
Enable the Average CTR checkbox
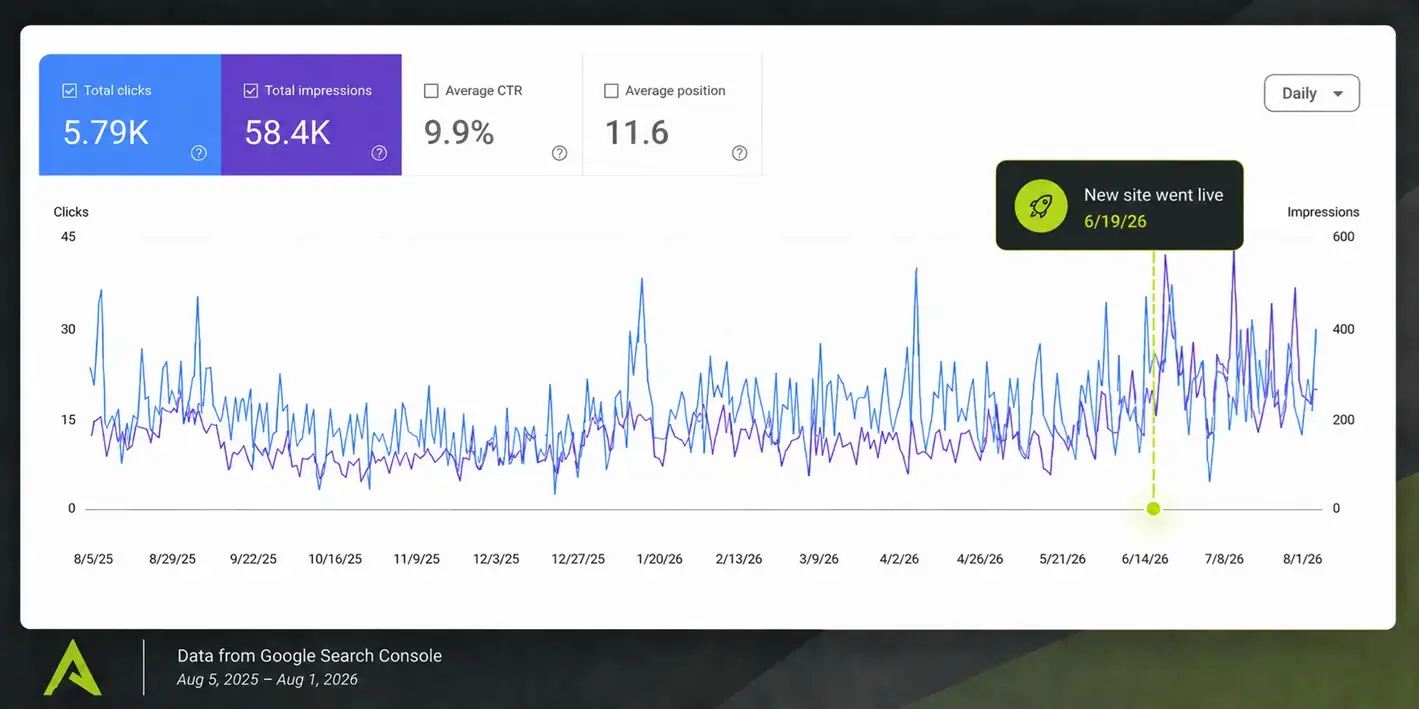[x=431, y=90]
